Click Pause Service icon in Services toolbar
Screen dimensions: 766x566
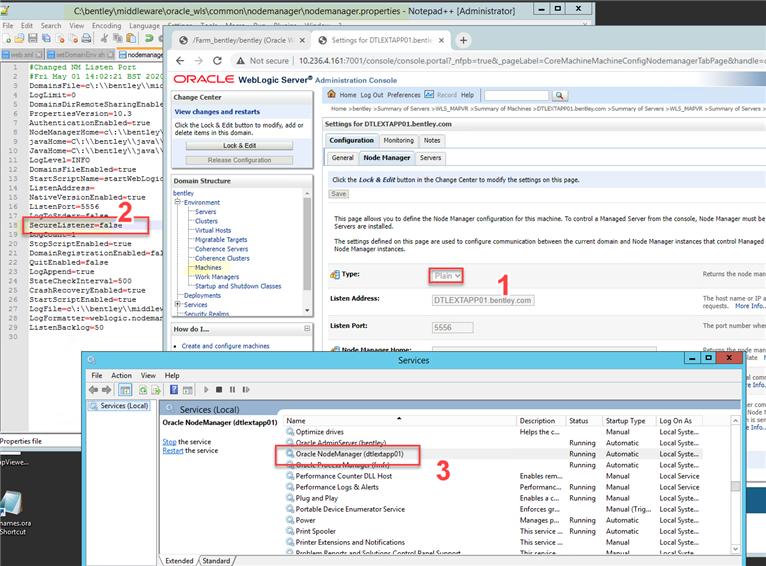(233, 390)
